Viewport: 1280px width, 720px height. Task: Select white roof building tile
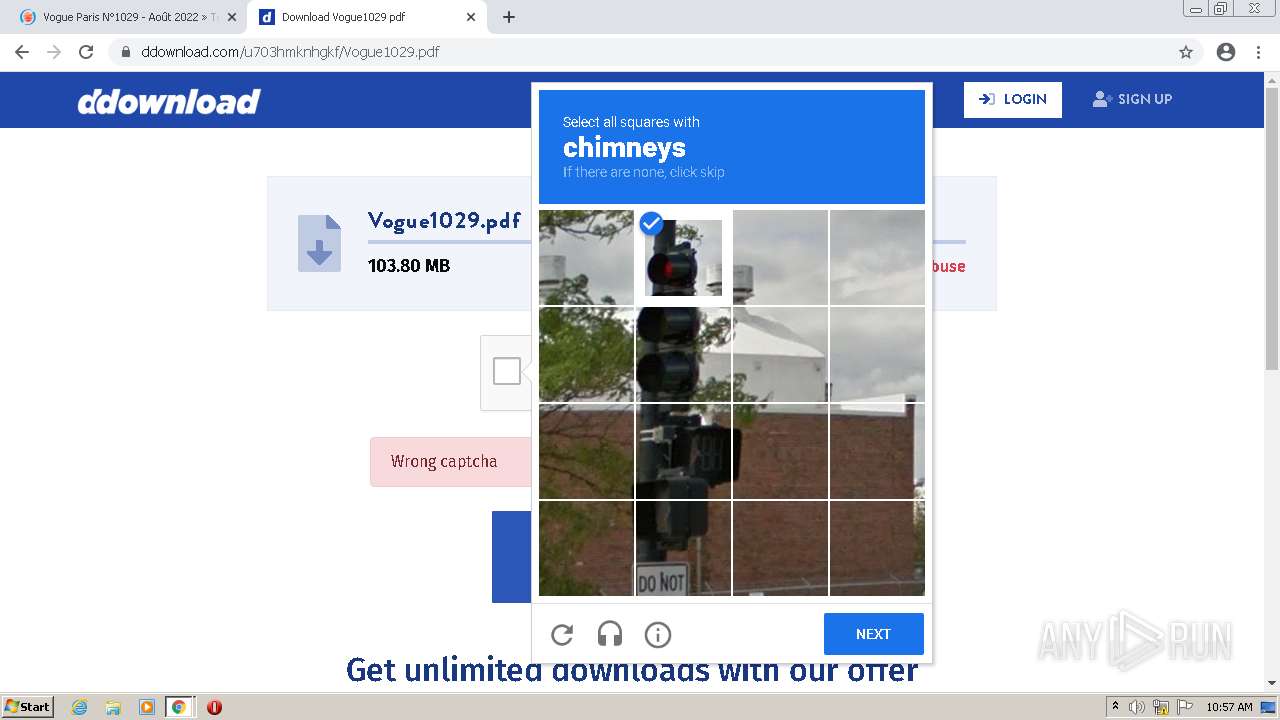point(780,354)
